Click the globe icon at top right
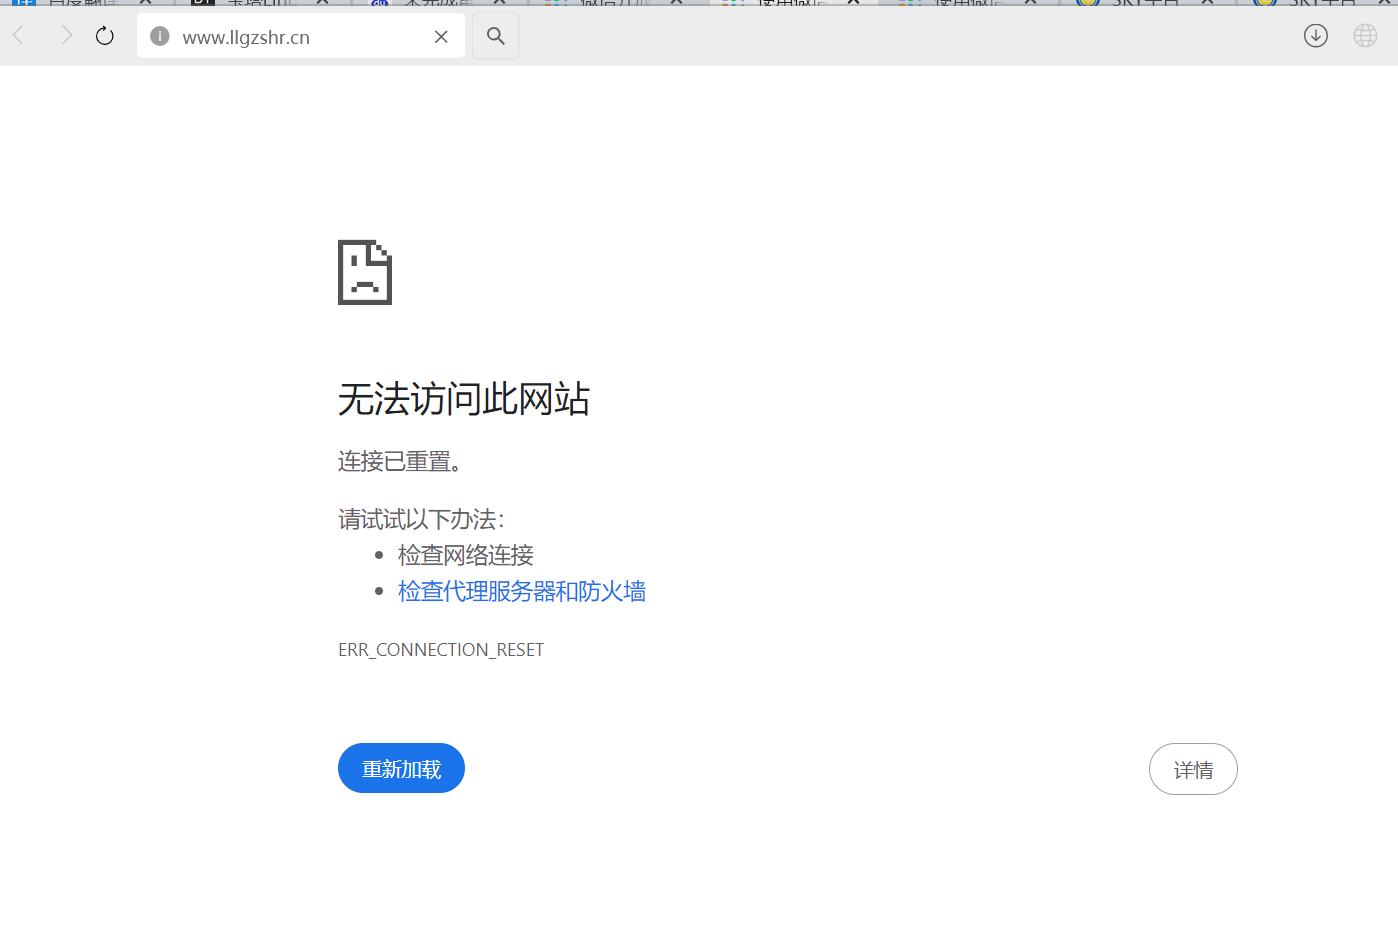The image size is (1398, 945). click(1365, 36)
